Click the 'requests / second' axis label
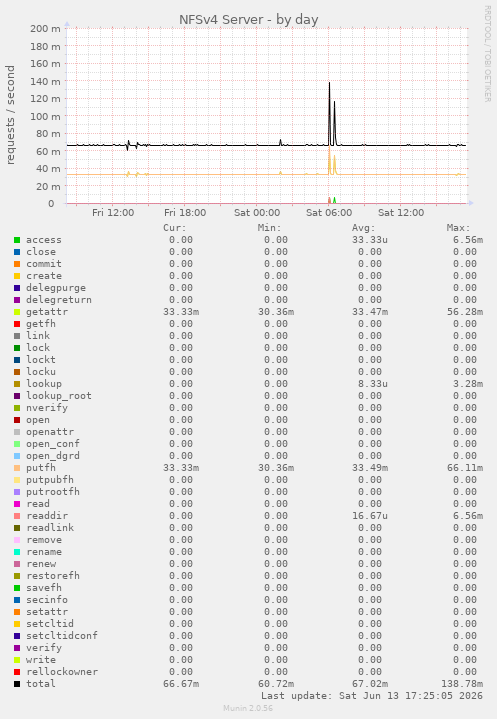 10,115
